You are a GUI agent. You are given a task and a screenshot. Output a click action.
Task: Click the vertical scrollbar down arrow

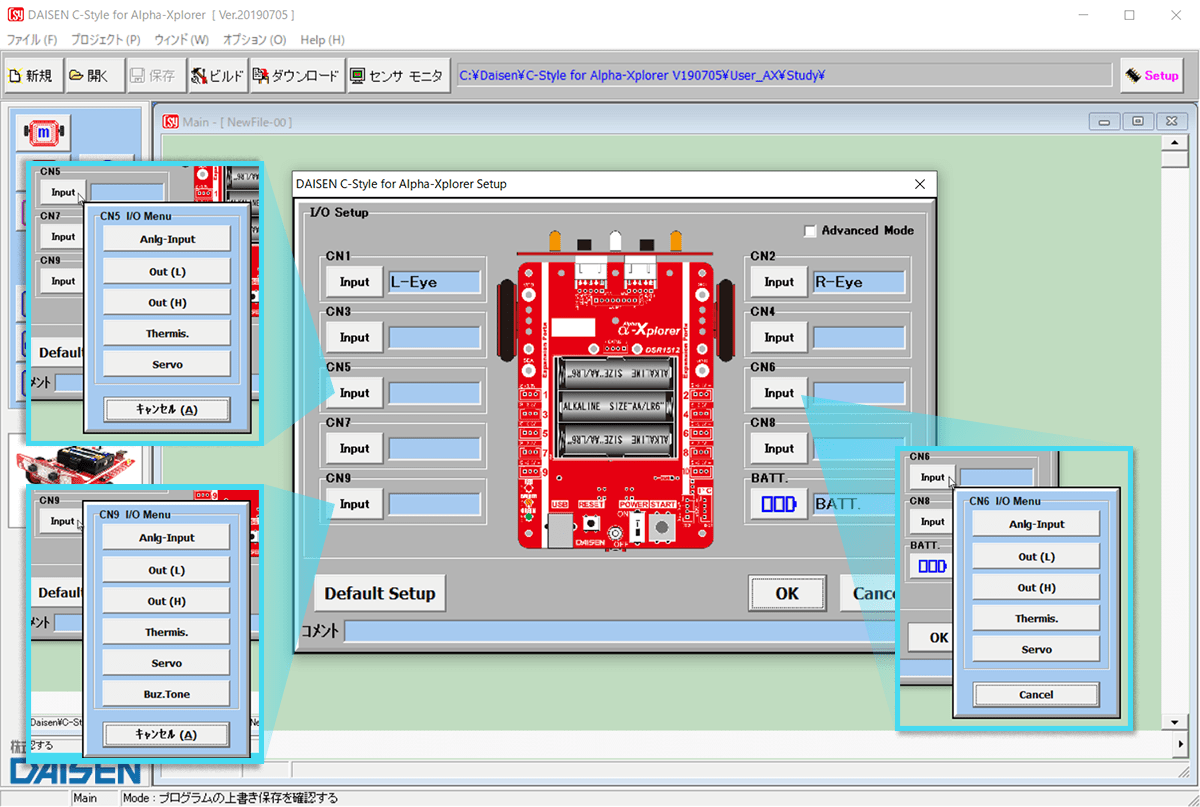pyautogui.click(x=1174, y=722)
